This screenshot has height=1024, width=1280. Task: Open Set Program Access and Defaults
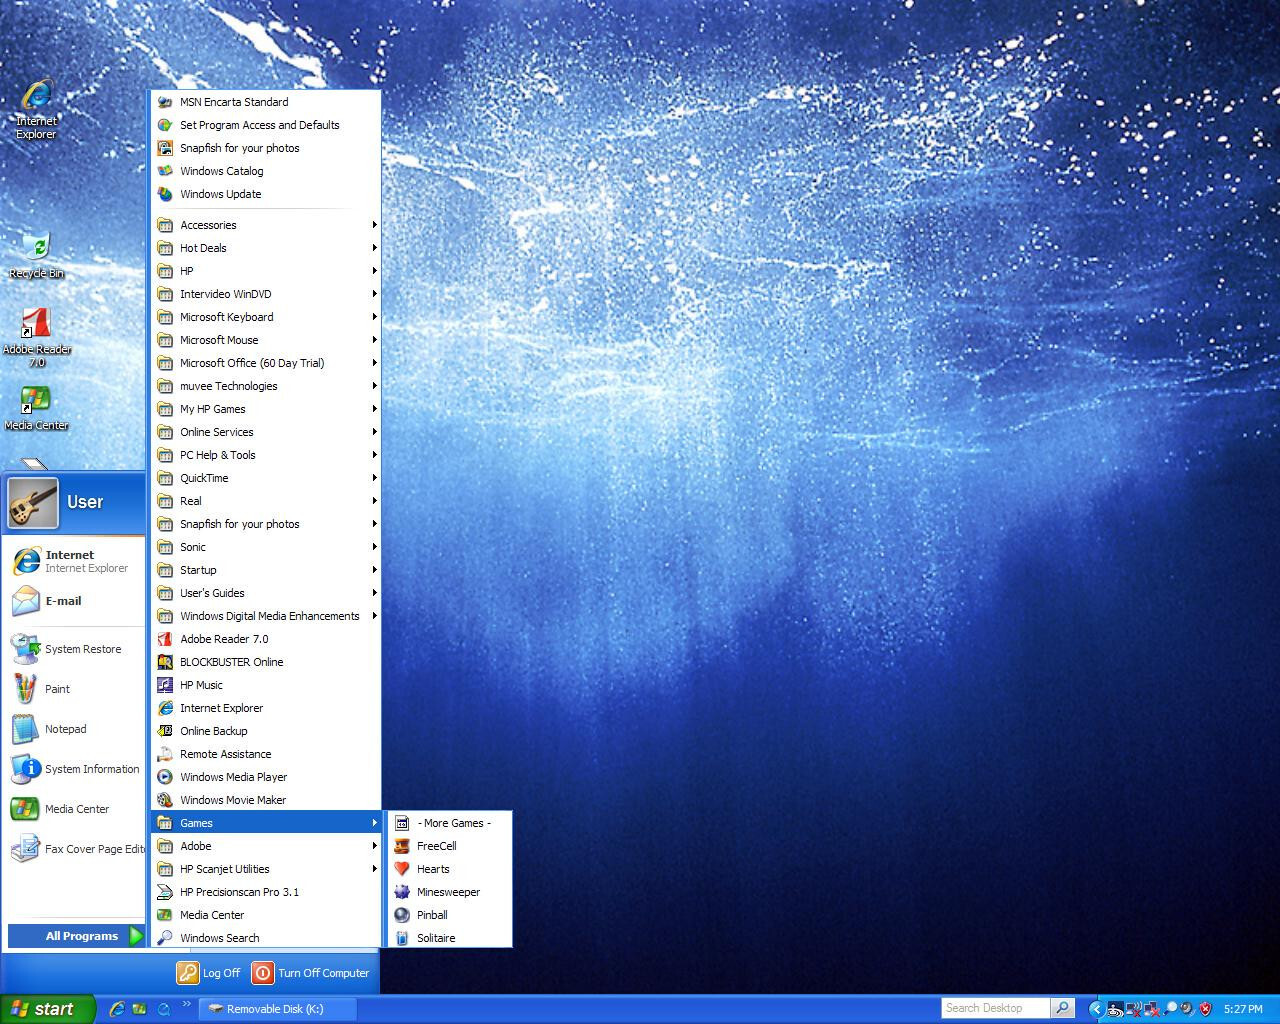pos(266,125)
